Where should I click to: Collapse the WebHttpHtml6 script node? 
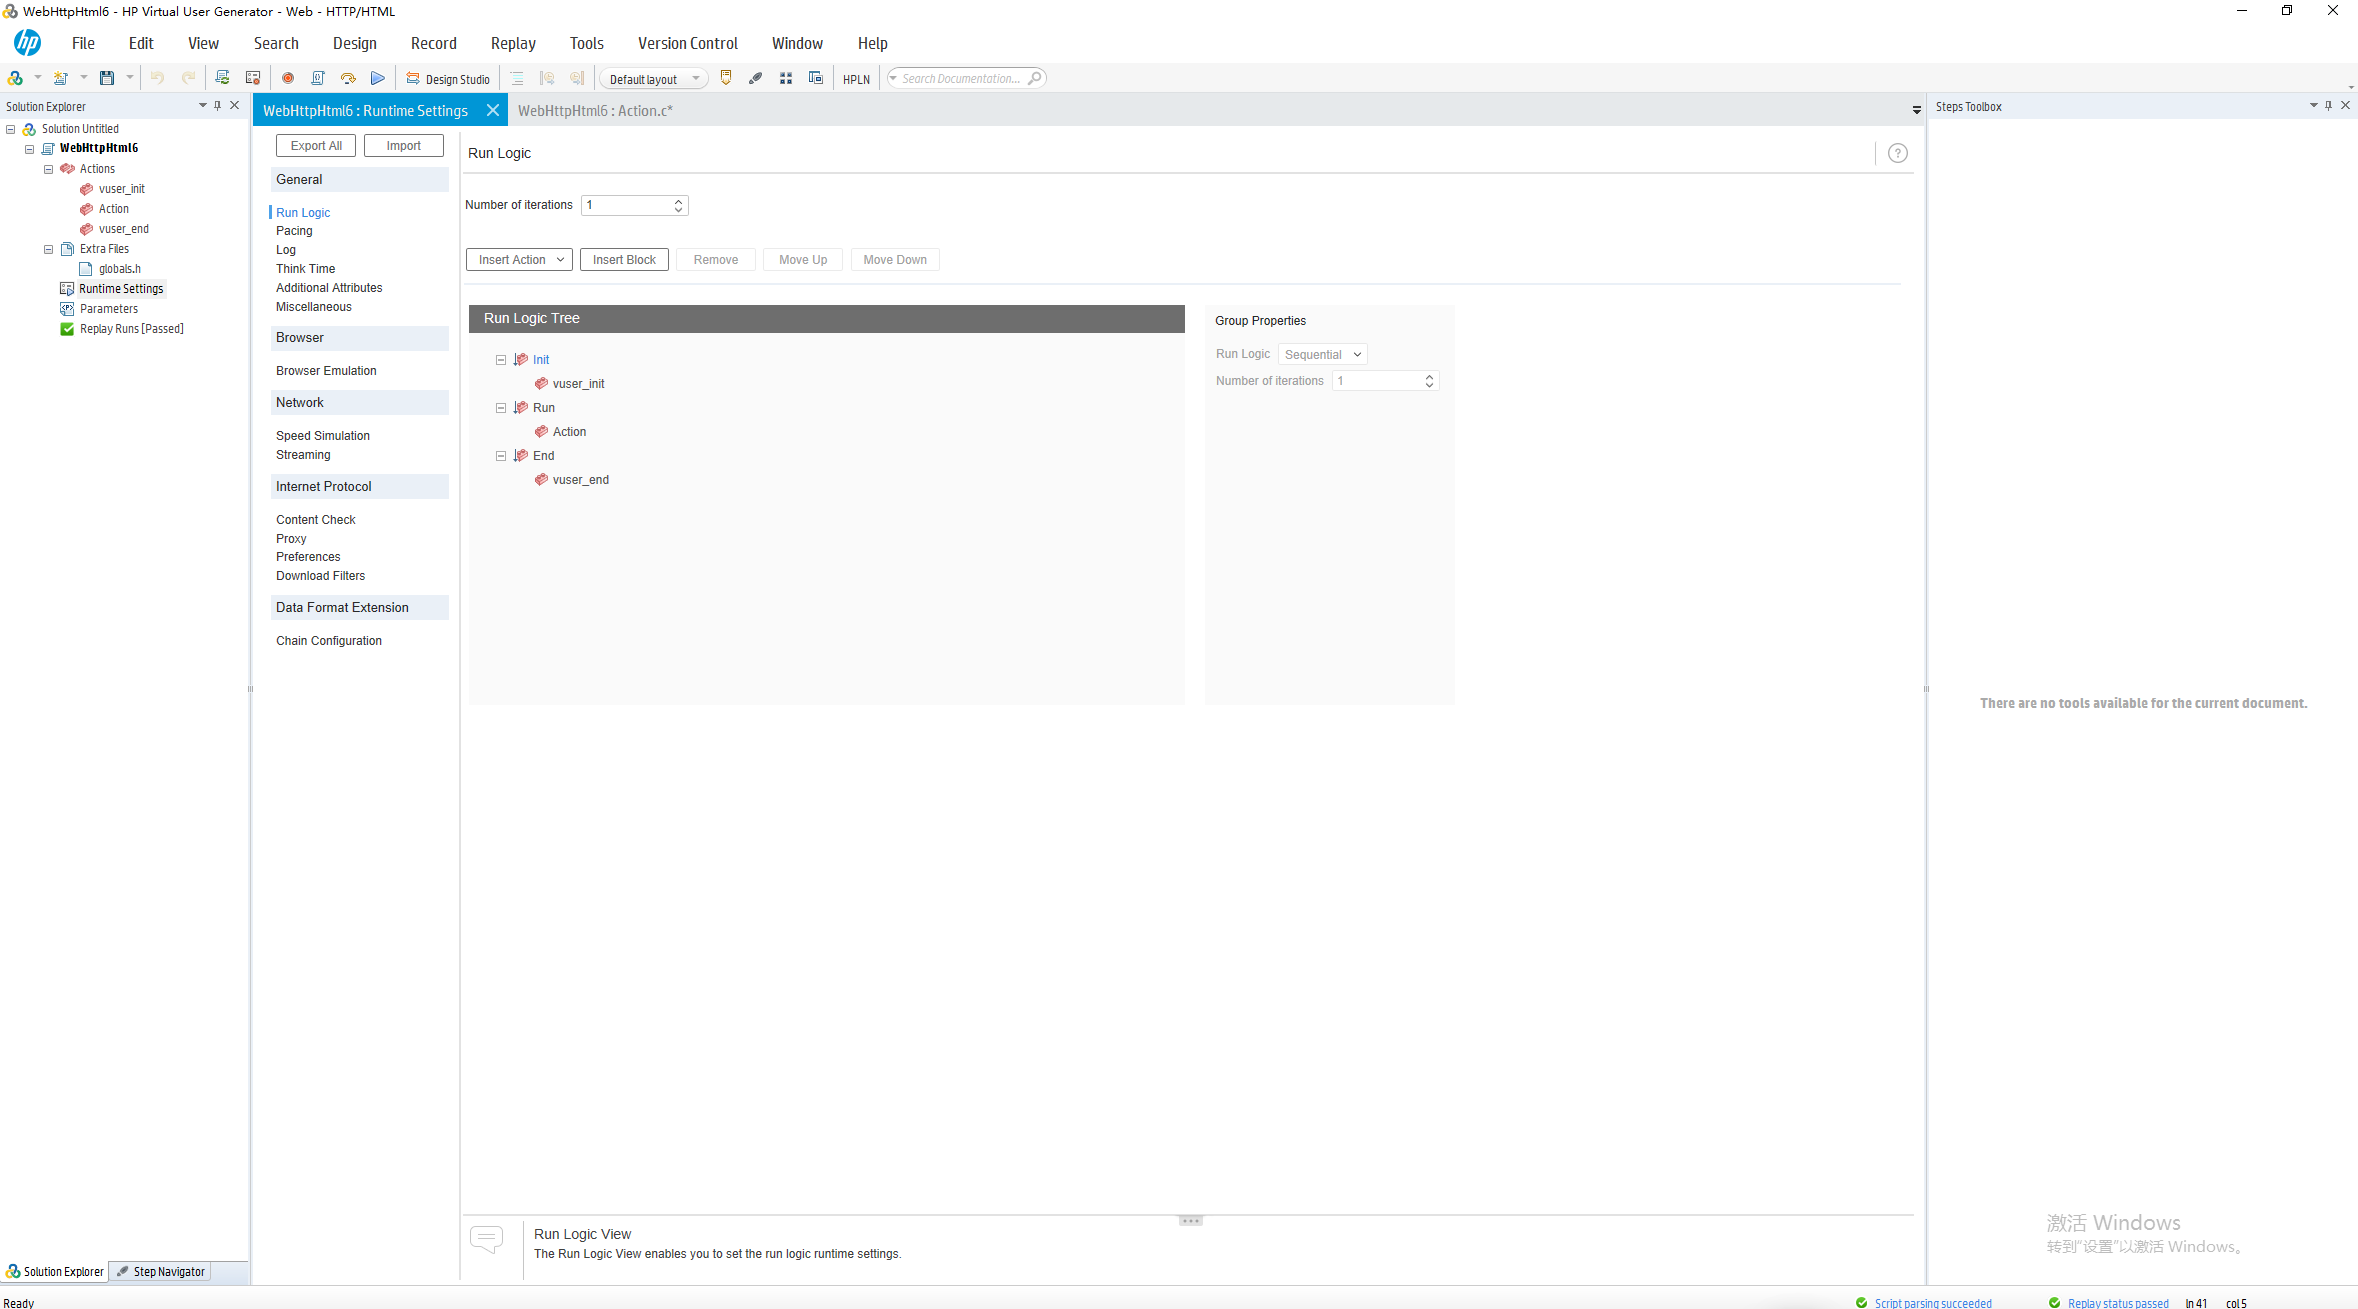click(29, 149)
